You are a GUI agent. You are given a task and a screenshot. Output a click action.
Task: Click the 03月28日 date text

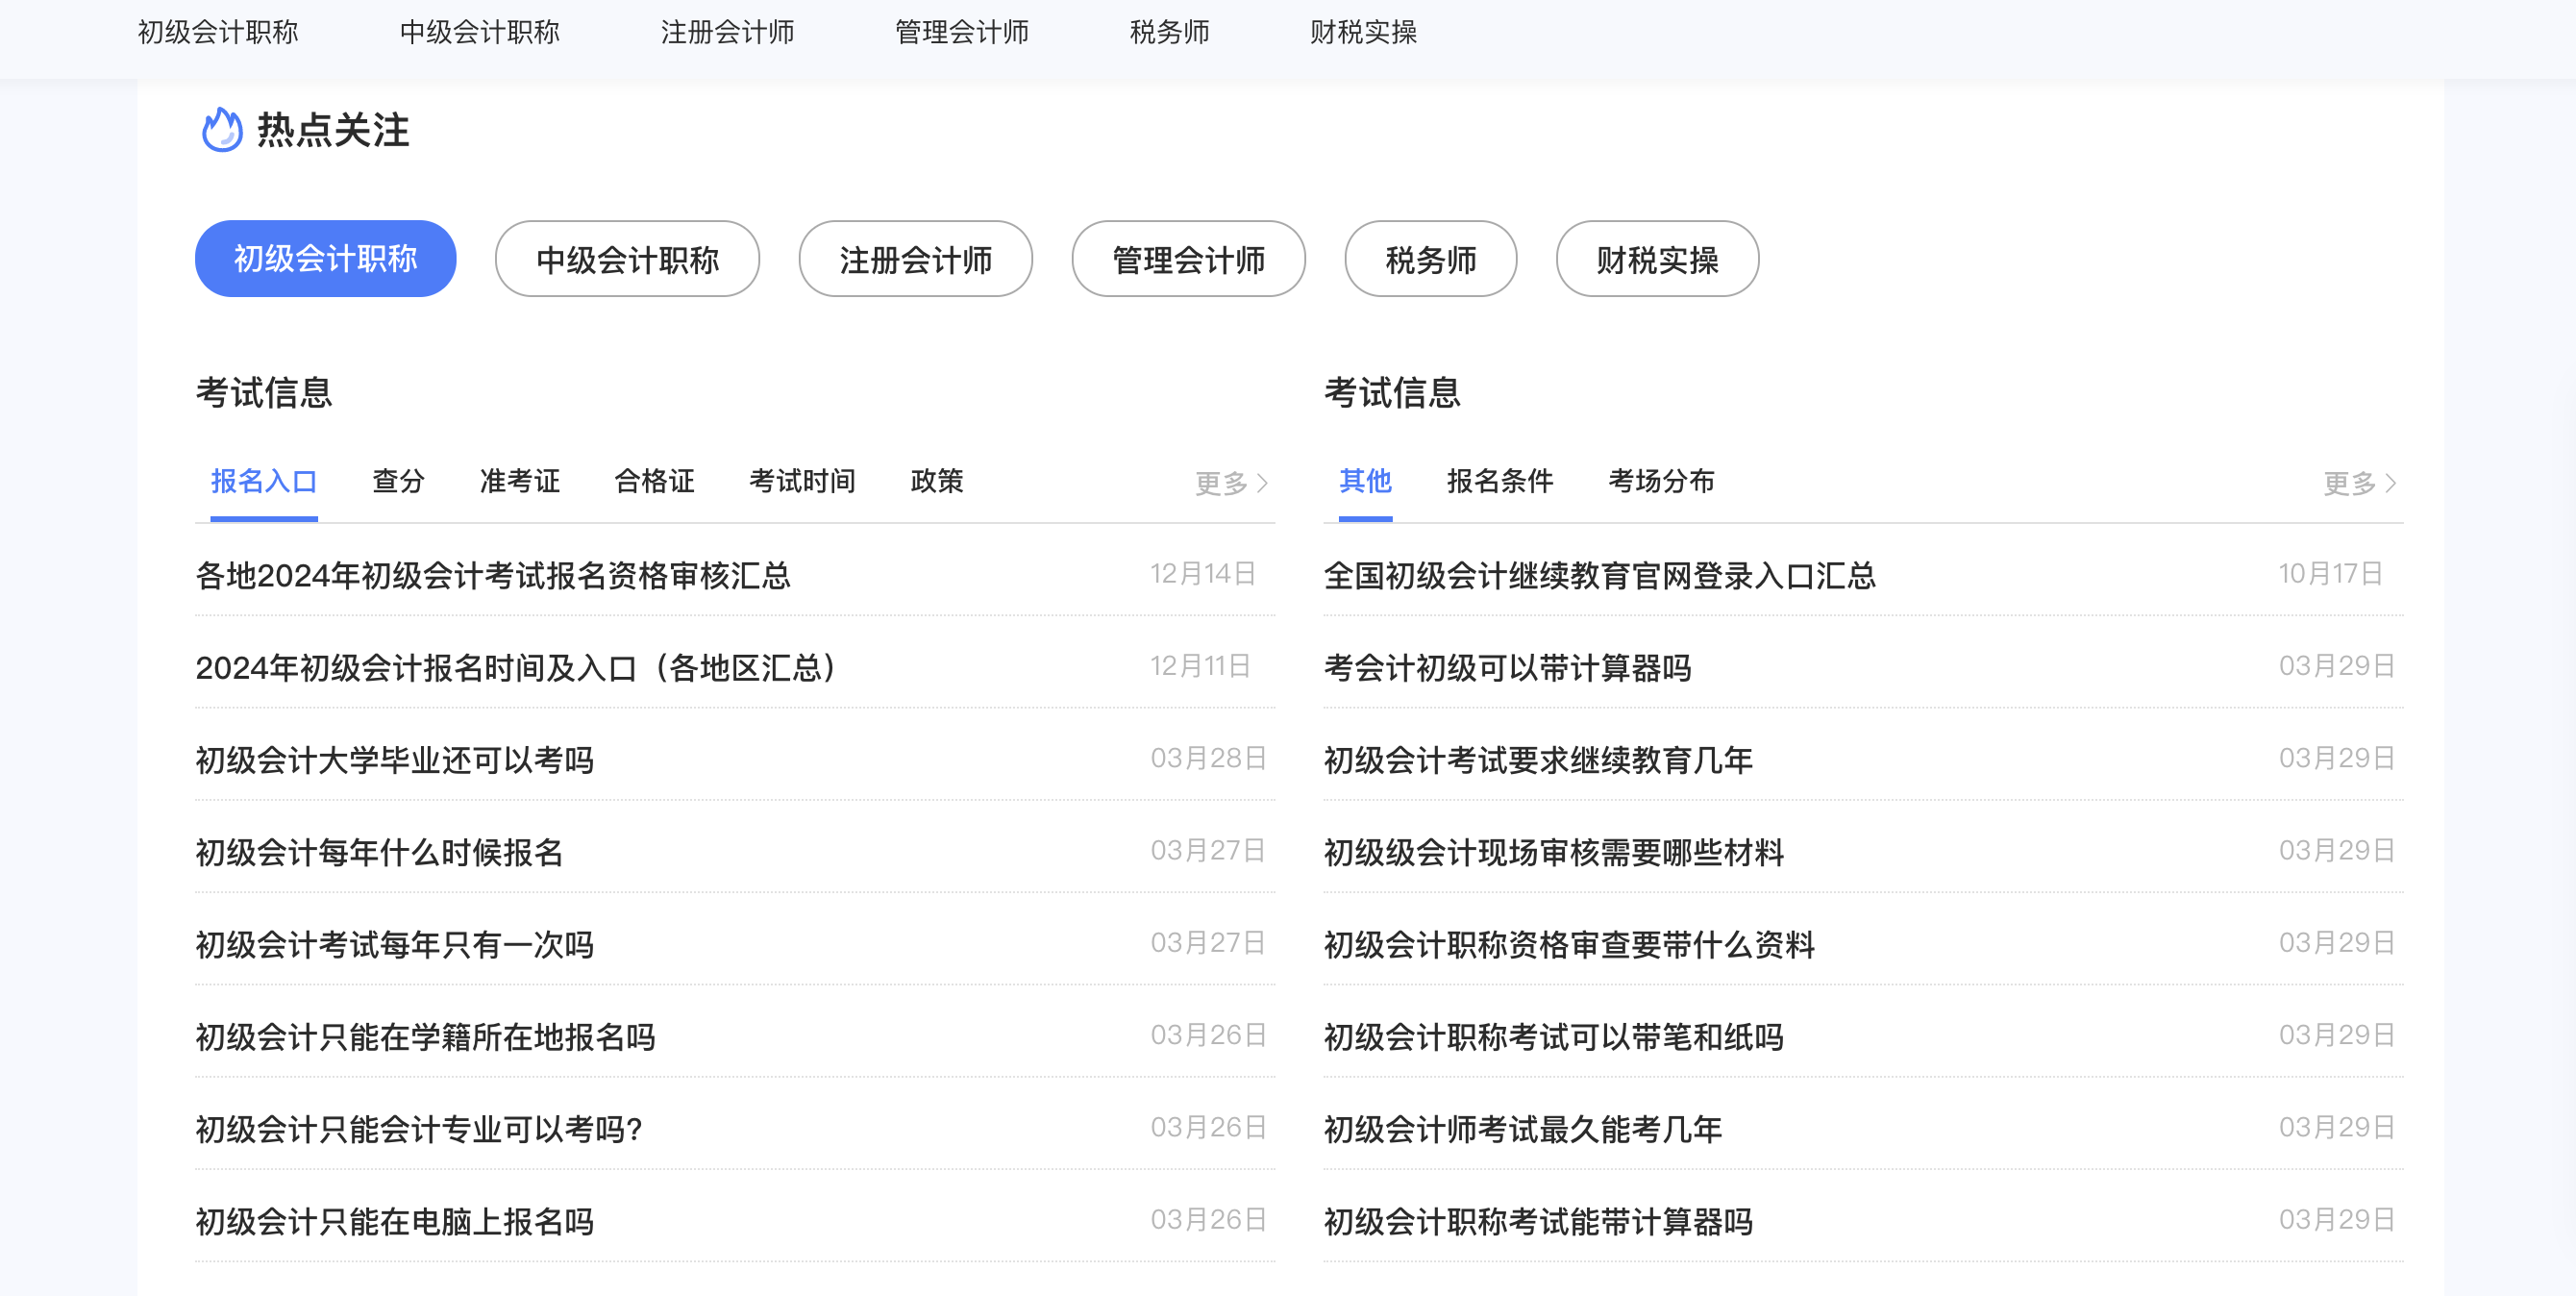click(1209, 758)
